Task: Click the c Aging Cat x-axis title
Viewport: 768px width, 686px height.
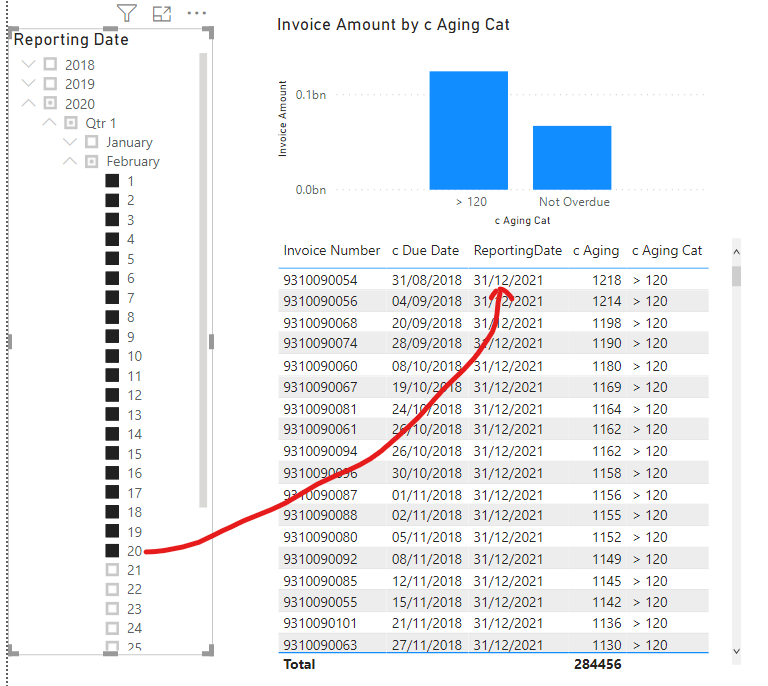Action: [x=522, y=220]
